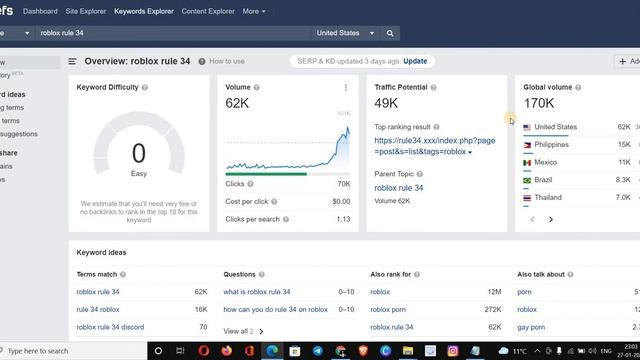Click the How to use help icon

202,61
